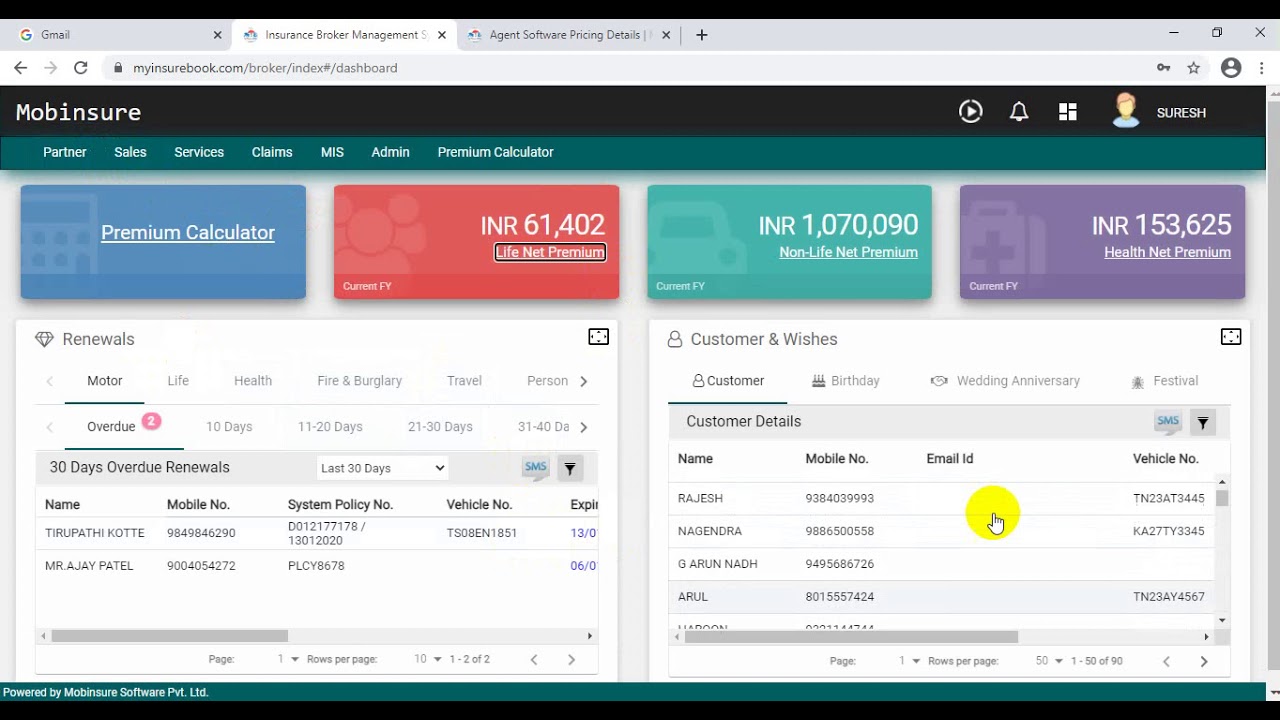Go to previous page in Customer table

(1166, 661)
